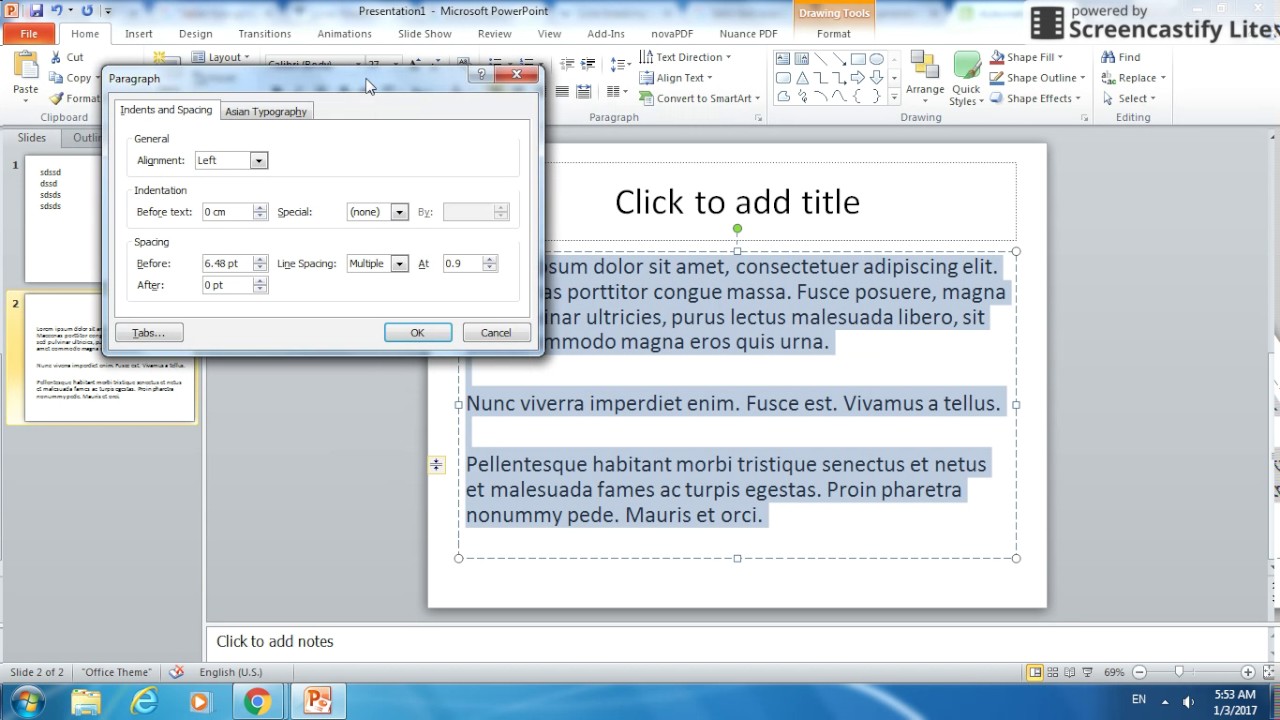
Task: Click the stepper arrows of Spacing Before field
Action: (261, 264)
